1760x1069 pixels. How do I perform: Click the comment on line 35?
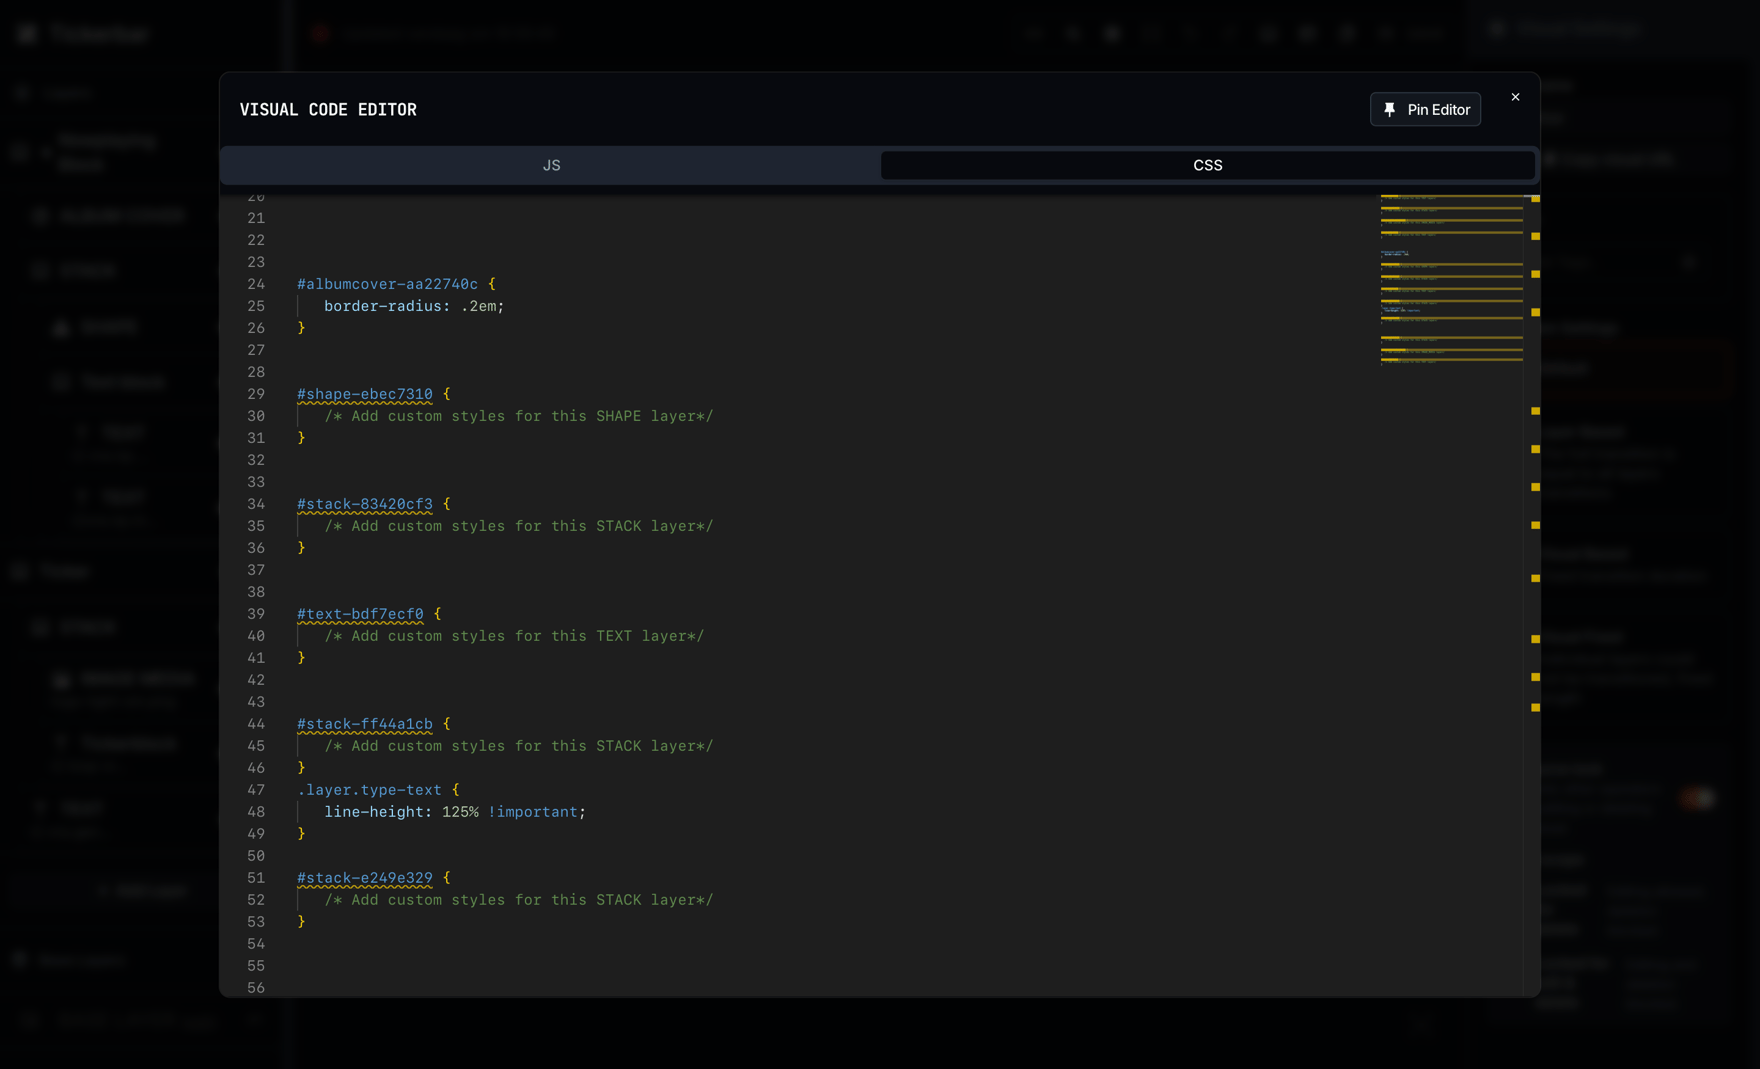point(519,526)
